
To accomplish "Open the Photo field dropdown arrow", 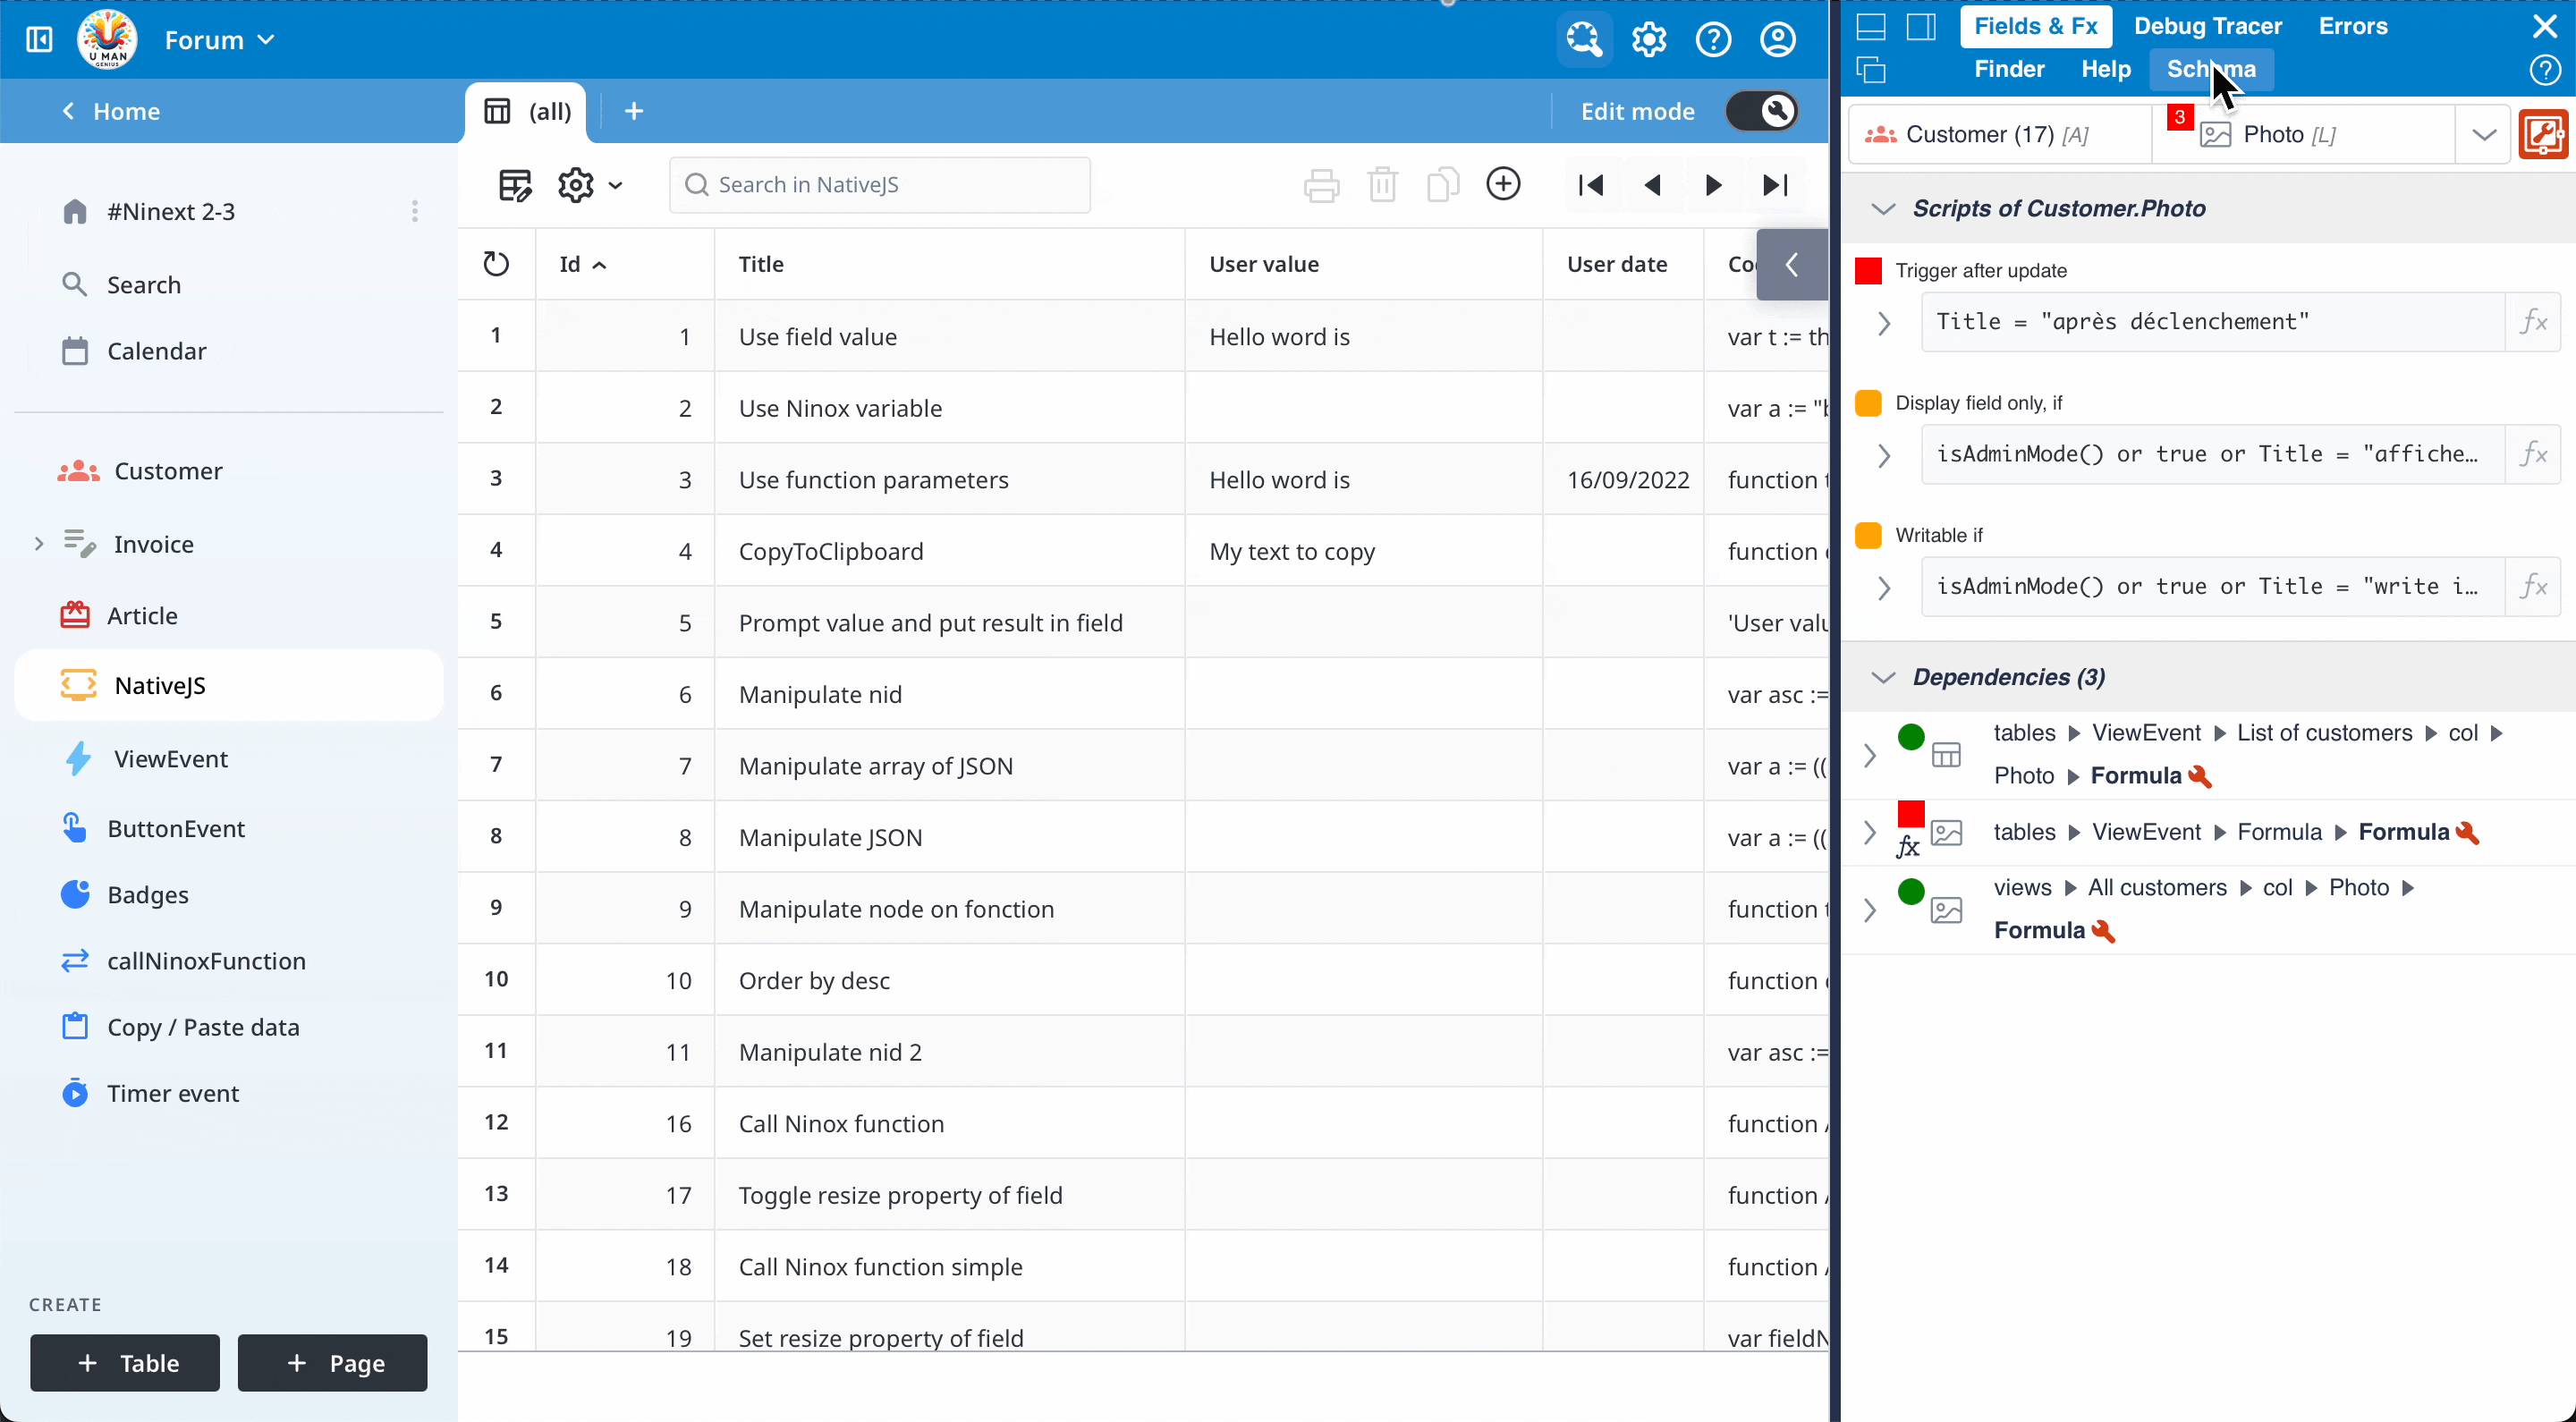I will [x=2484, y=135].
